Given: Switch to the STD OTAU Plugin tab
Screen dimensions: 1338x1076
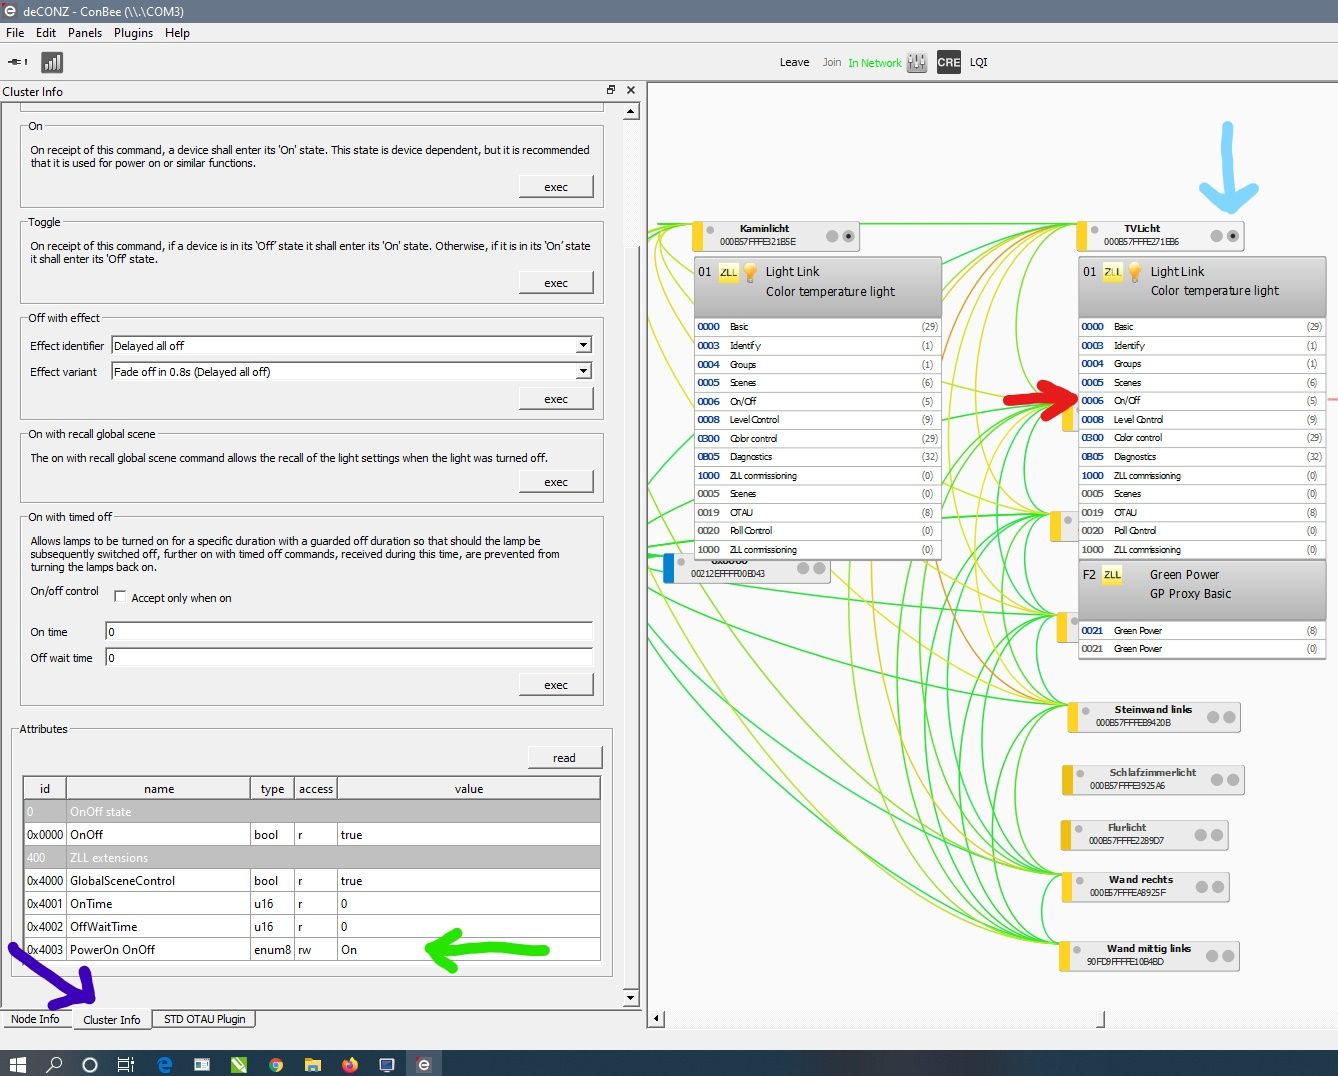Looking at the screenshot, I should [x=204, y=1019].
